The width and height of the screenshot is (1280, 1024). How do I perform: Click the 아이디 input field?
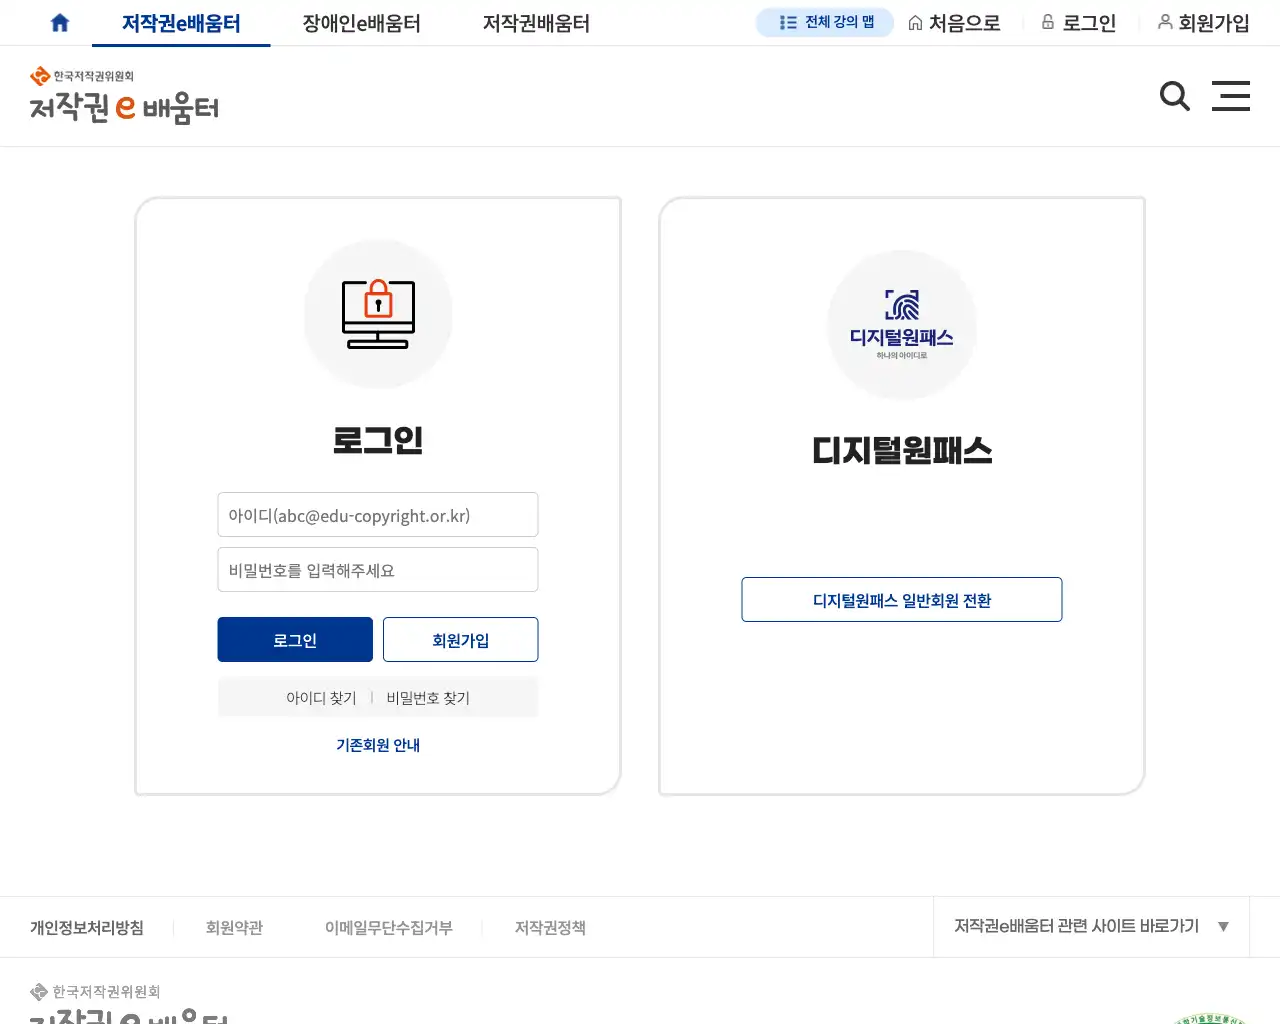pos(377,514)
